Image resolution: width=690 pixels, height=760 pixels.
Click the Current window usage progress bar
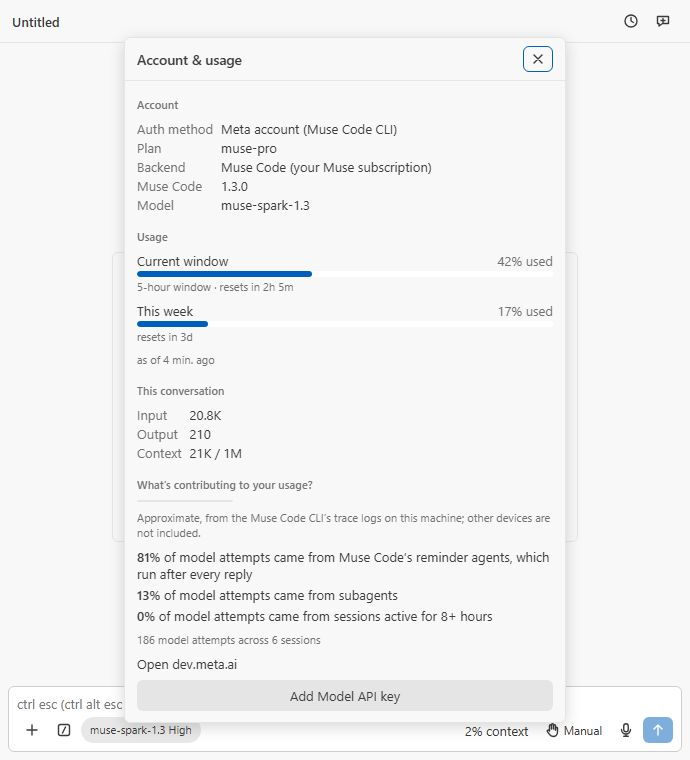(345, 274)
